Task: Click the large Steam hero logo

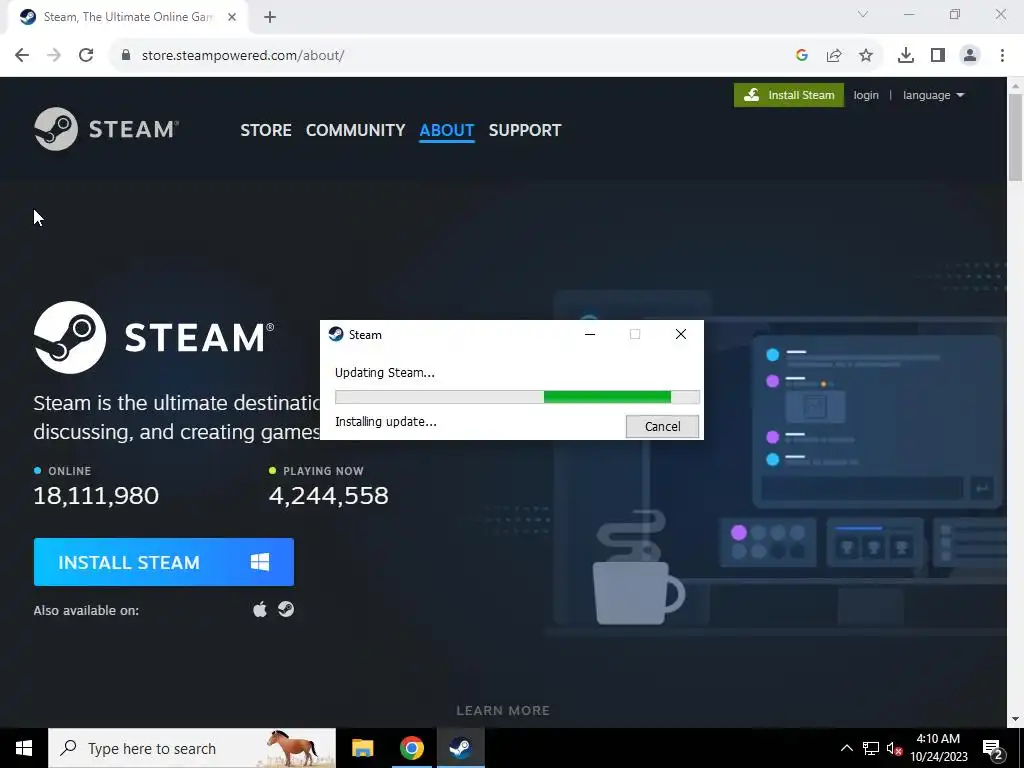Action: 154,338
